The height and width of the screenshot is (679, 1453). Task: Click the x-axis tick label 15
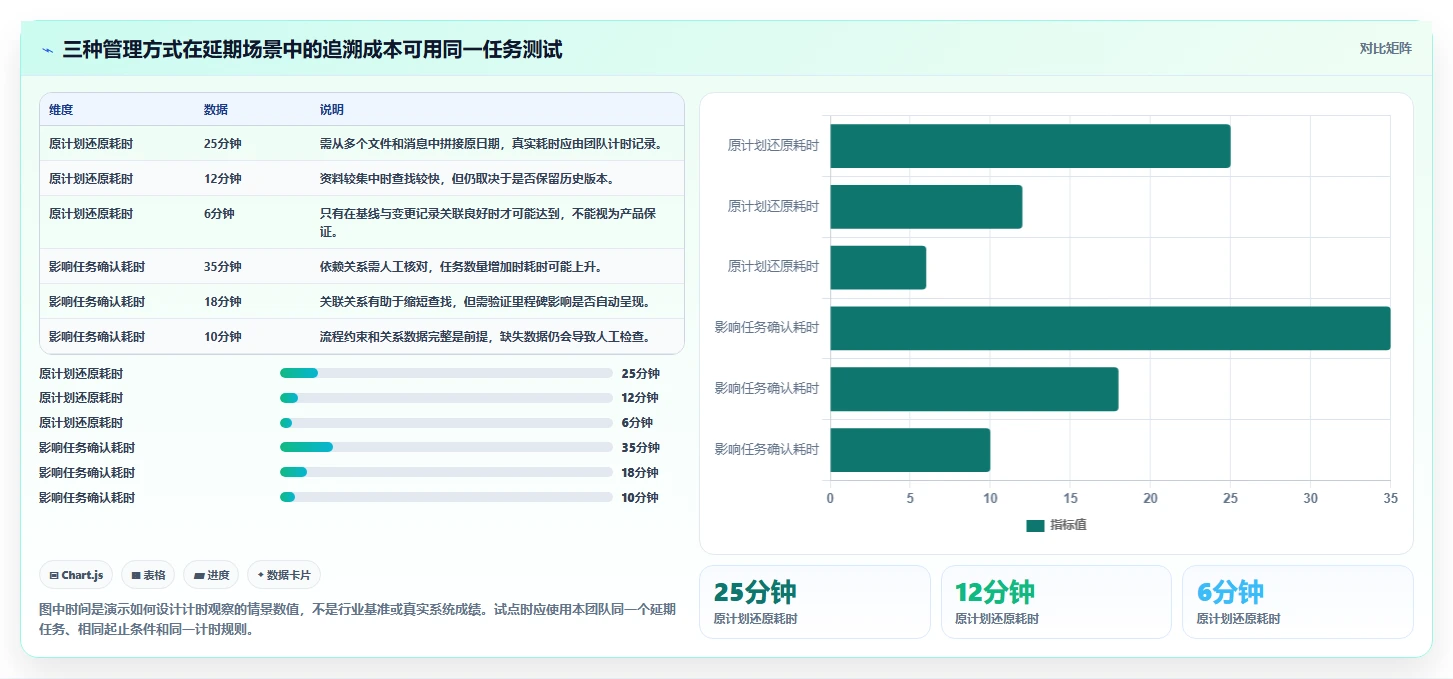1070,498
